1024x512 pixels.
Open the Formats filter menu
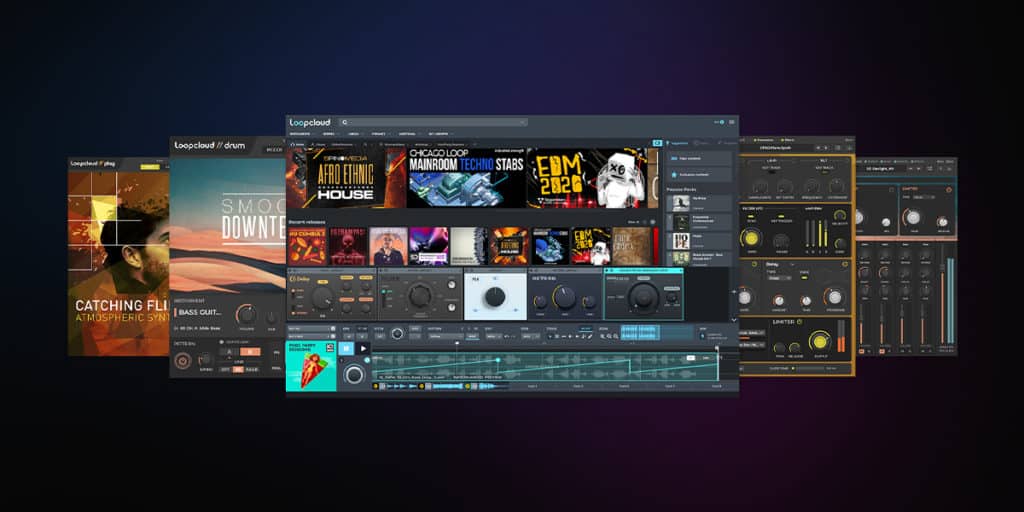[x=380, y=133]
